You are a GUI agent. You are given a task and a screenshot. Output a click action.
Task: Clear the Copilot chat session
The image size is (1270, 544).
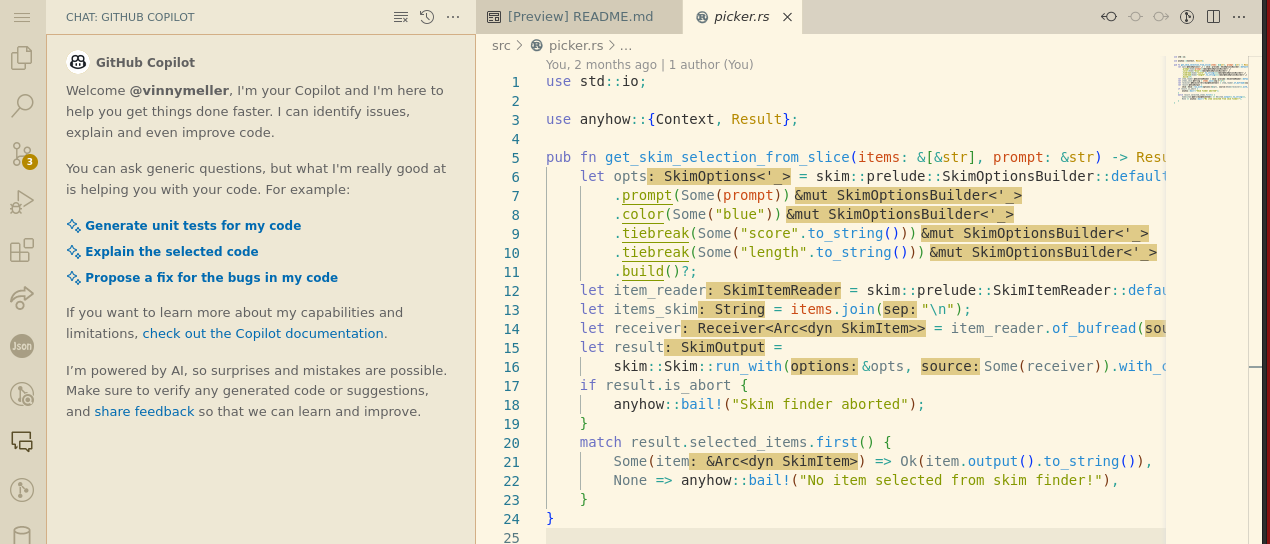401,17
